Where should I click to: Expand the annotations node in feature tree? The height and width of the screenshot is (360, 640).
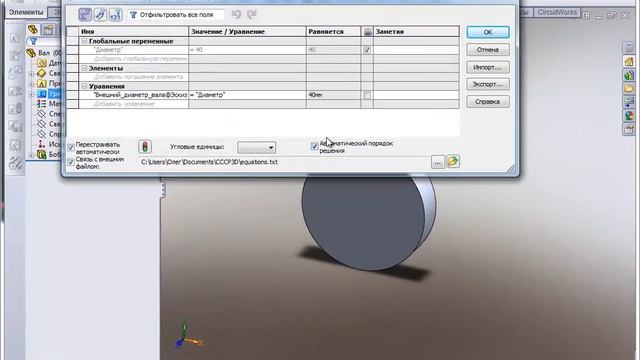point(31,84)
